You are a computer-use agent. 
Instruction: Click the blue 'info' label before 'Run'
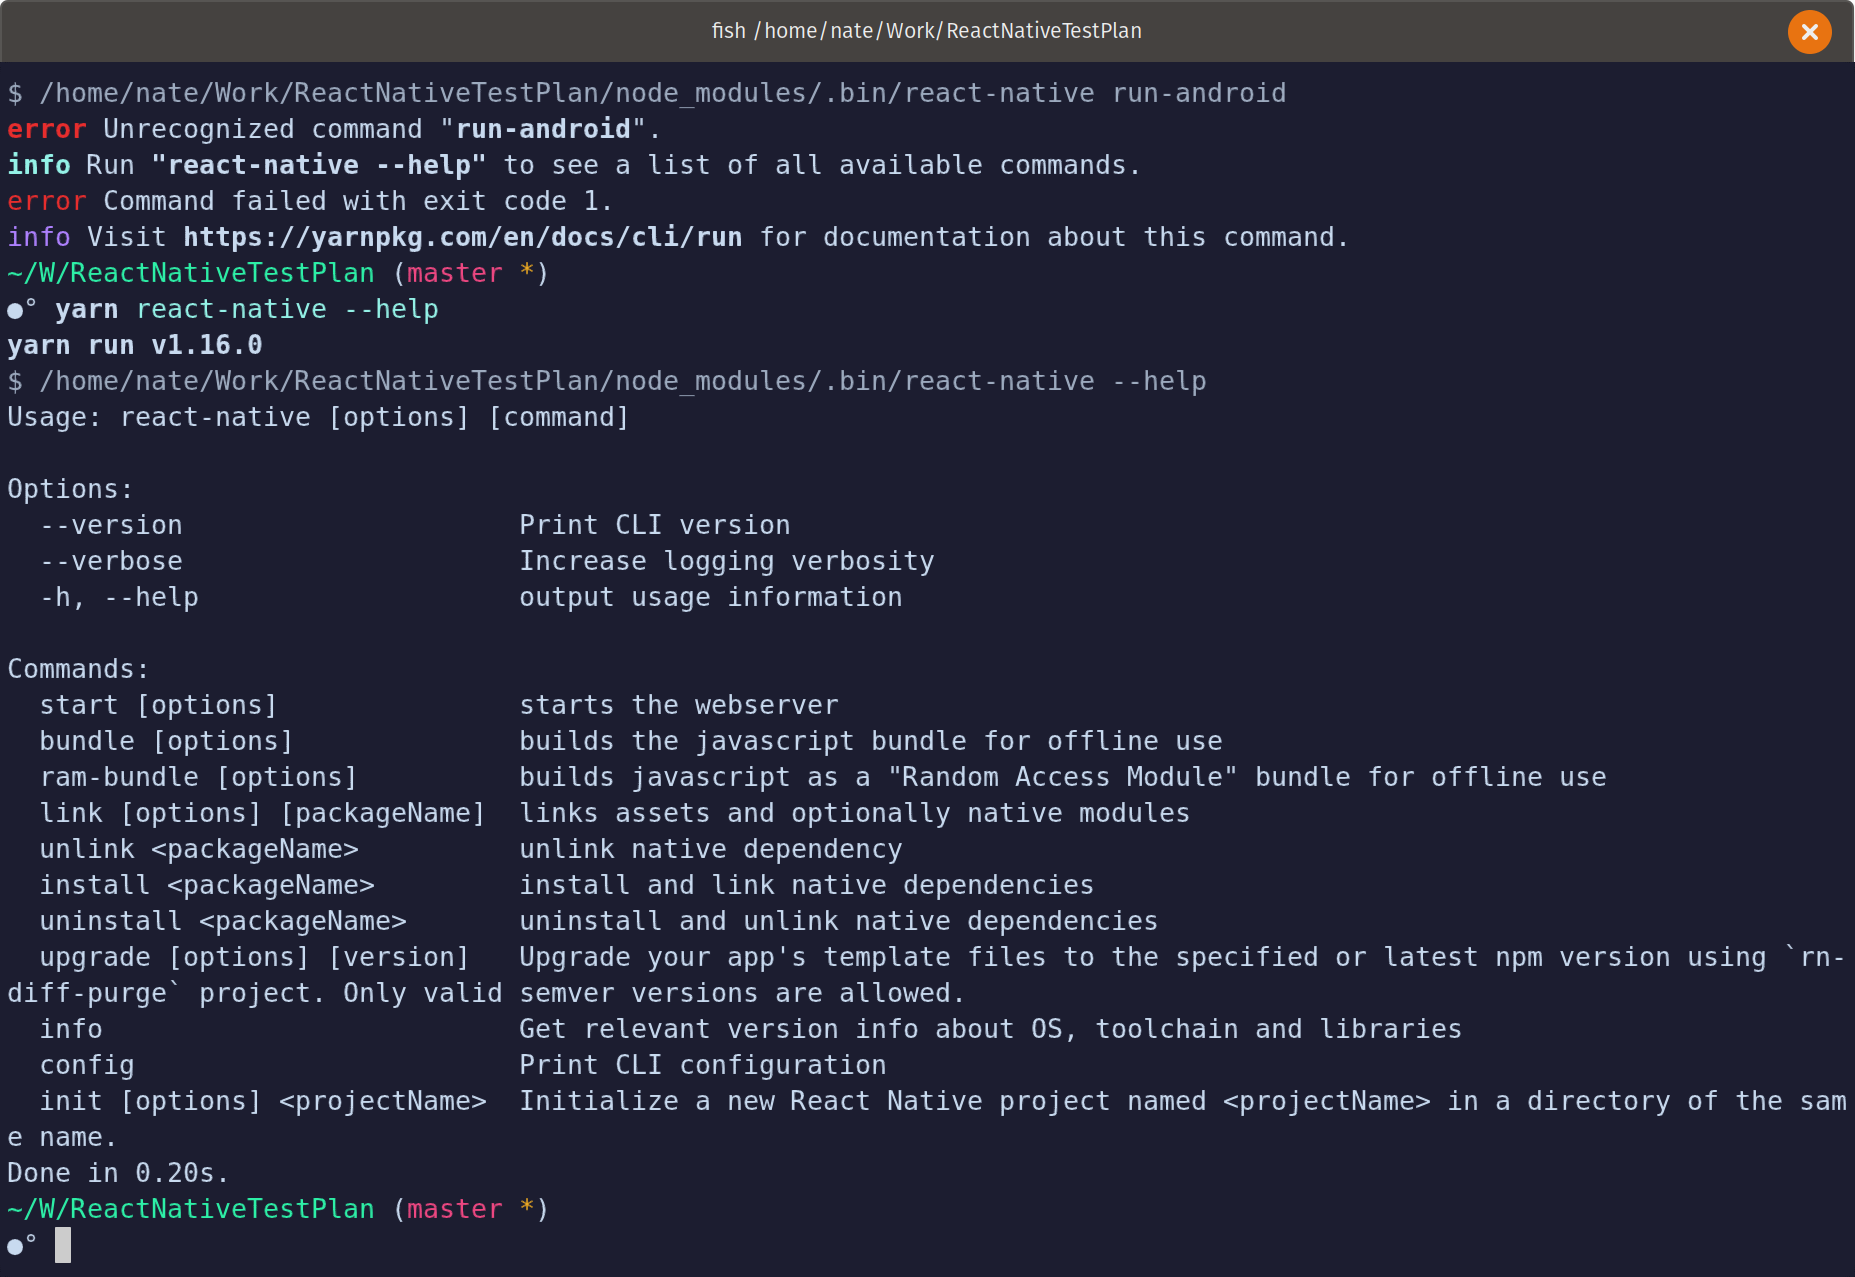39,165
